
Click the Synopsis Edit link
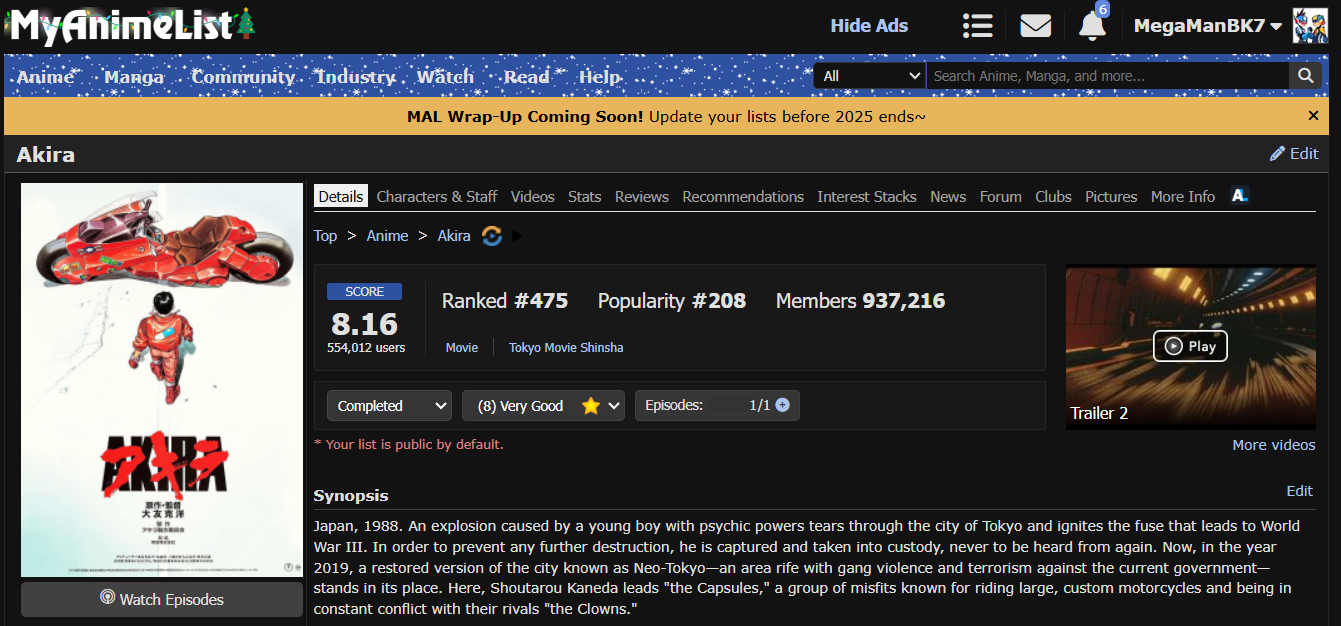point(1299,491)
